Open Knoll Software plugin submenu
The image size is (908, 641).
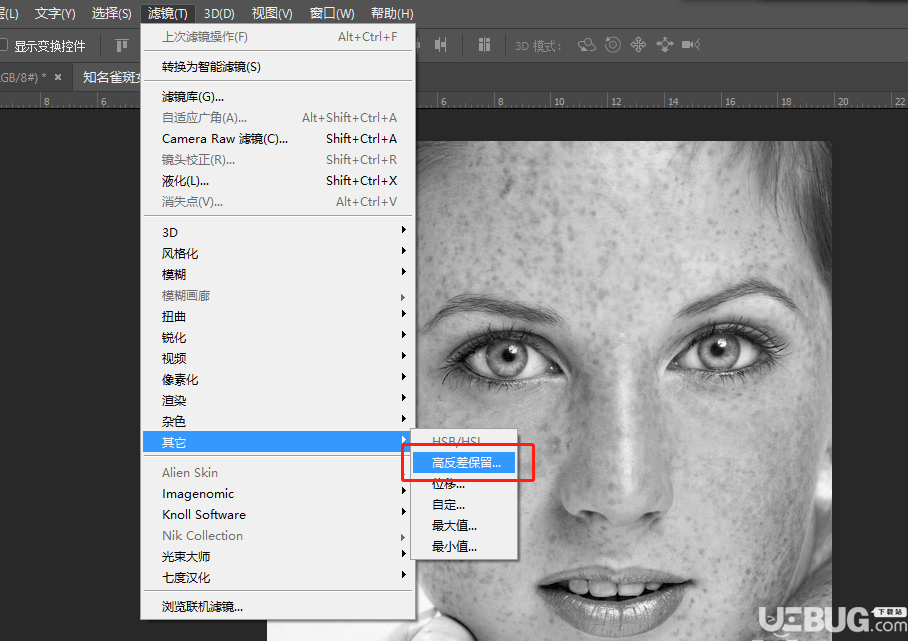tap(279, 514)
